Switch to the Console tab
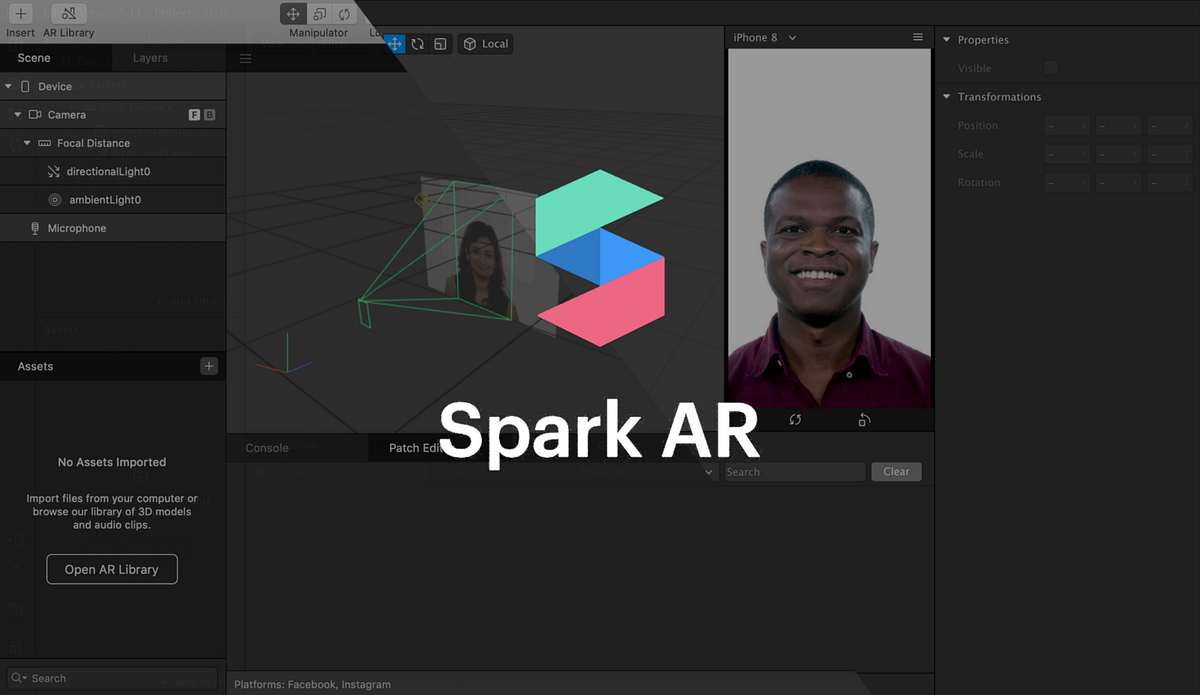This screenshot has width=1200, height=695. tap(265, 448)
